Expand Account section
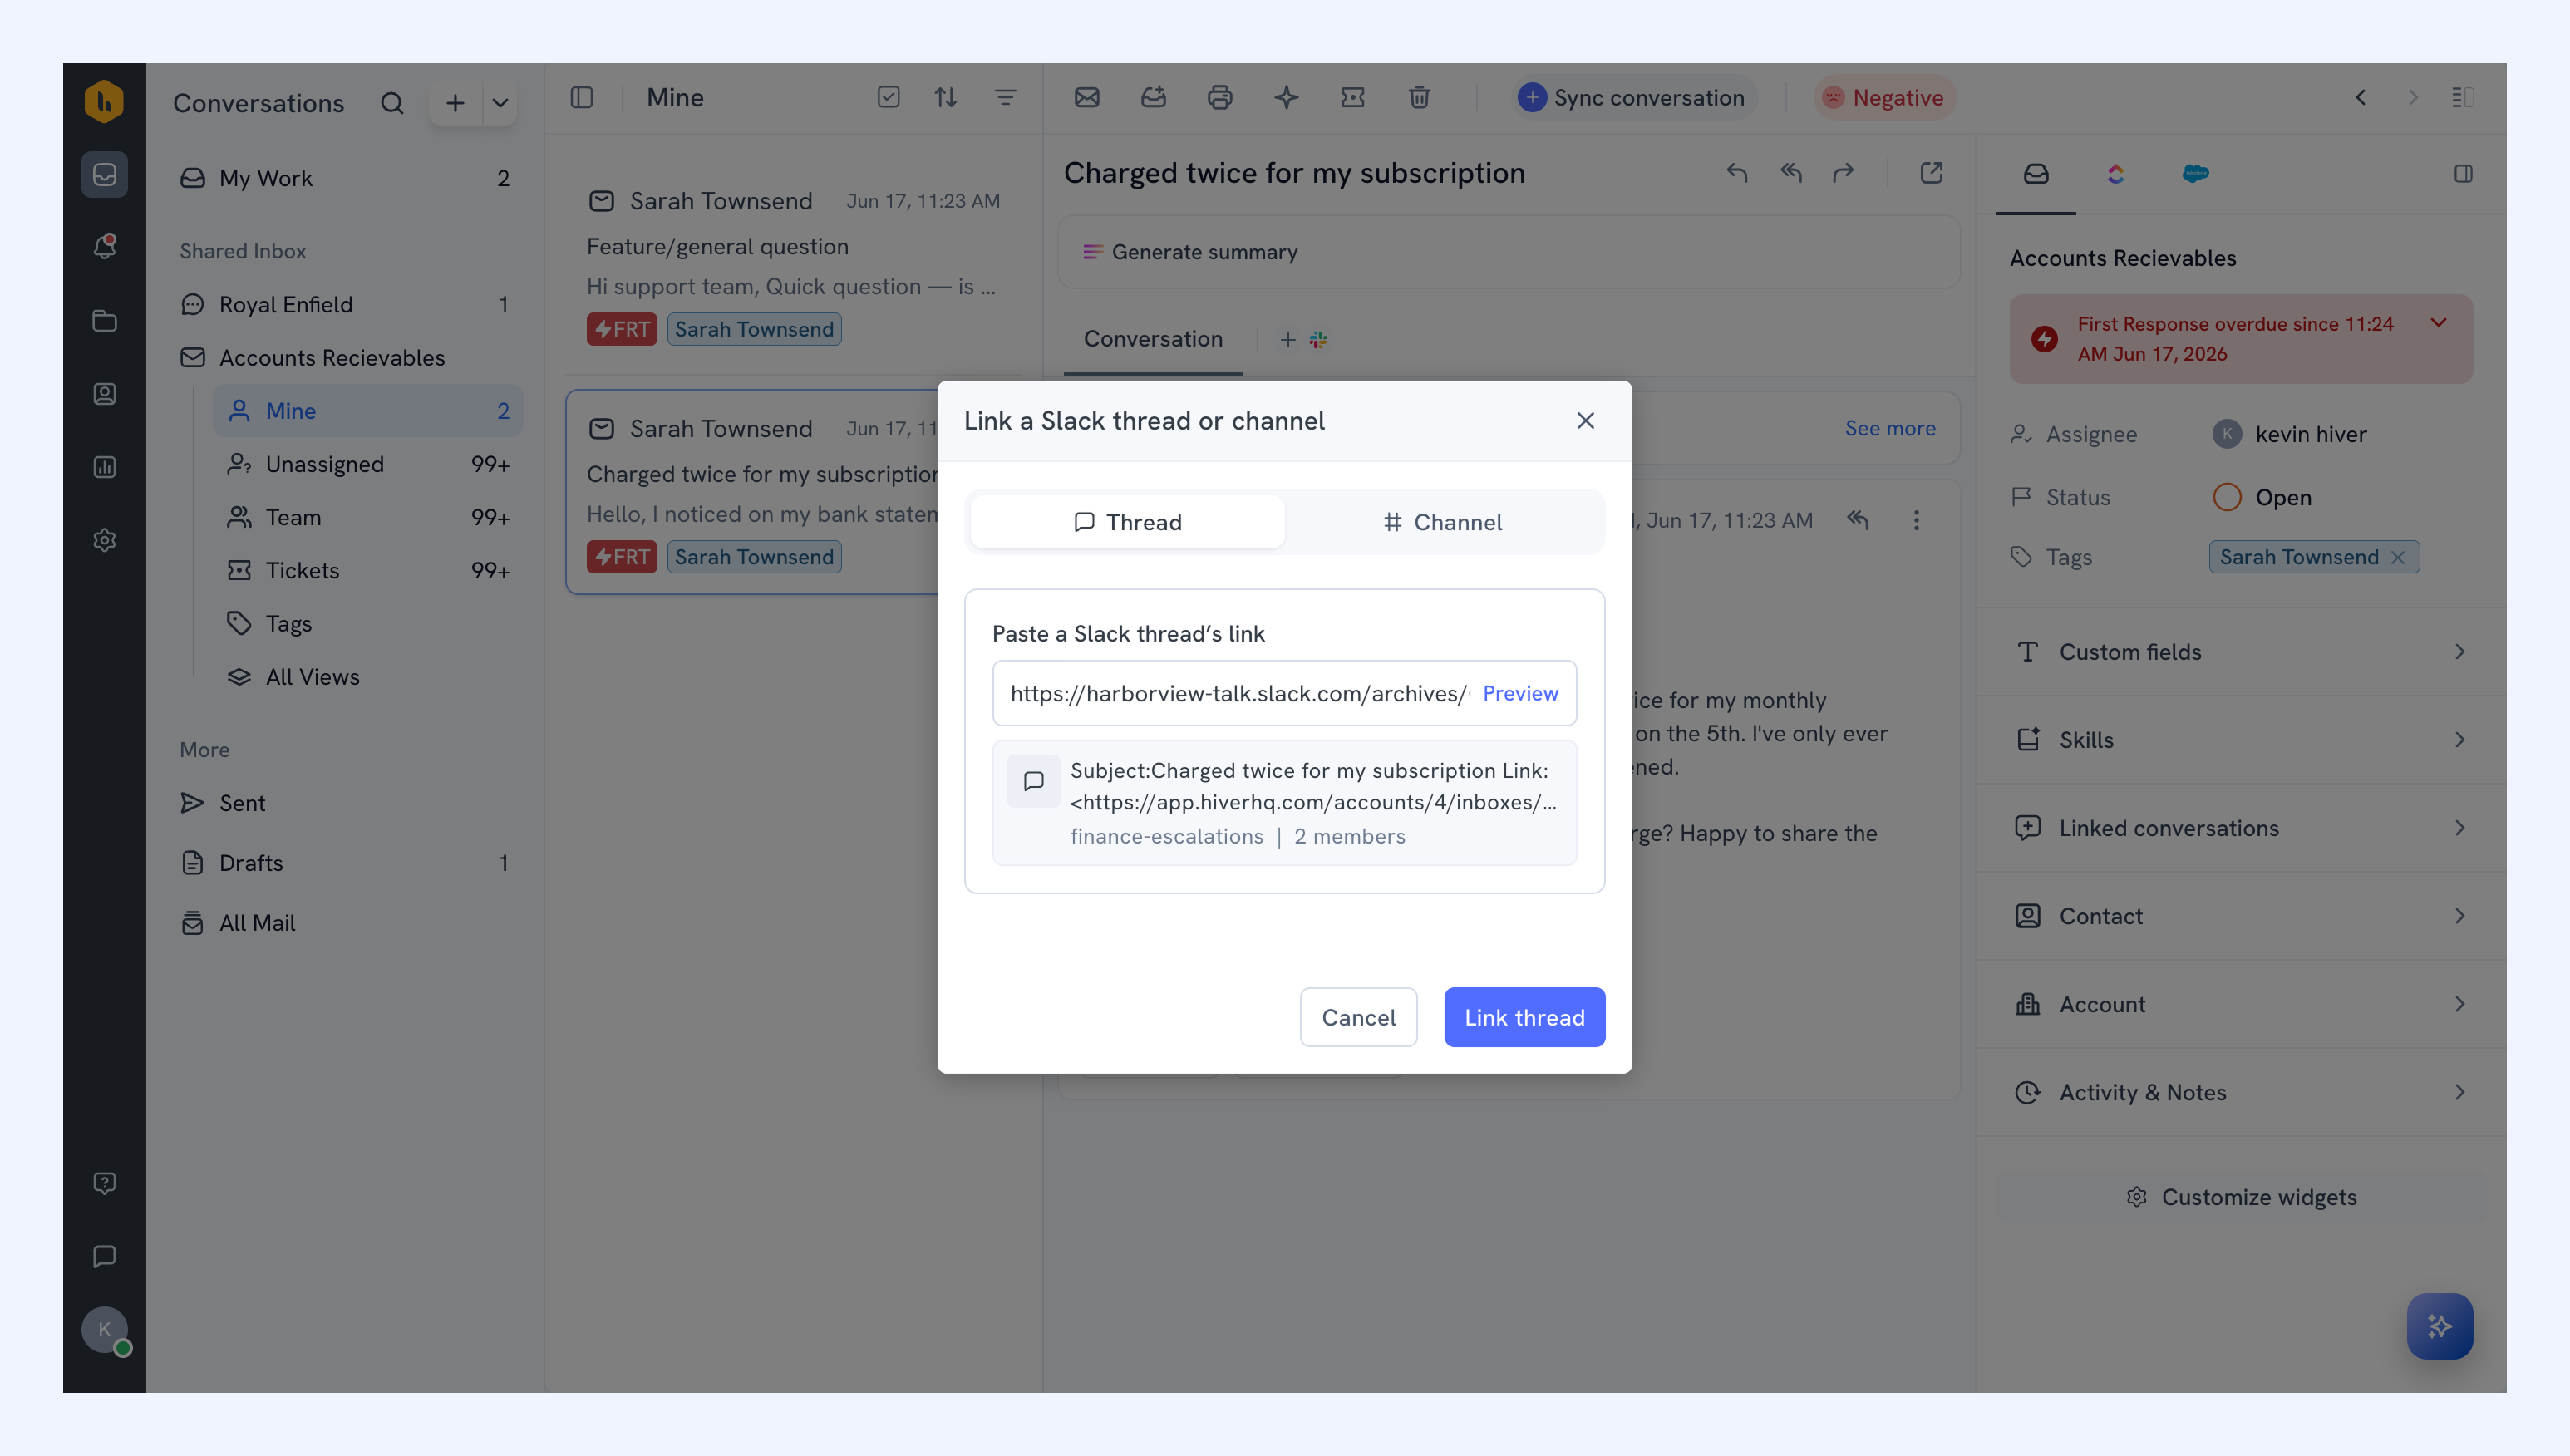Screen dimensions: 2570x1456 pyautogui.click(x=2241, y=1004)
